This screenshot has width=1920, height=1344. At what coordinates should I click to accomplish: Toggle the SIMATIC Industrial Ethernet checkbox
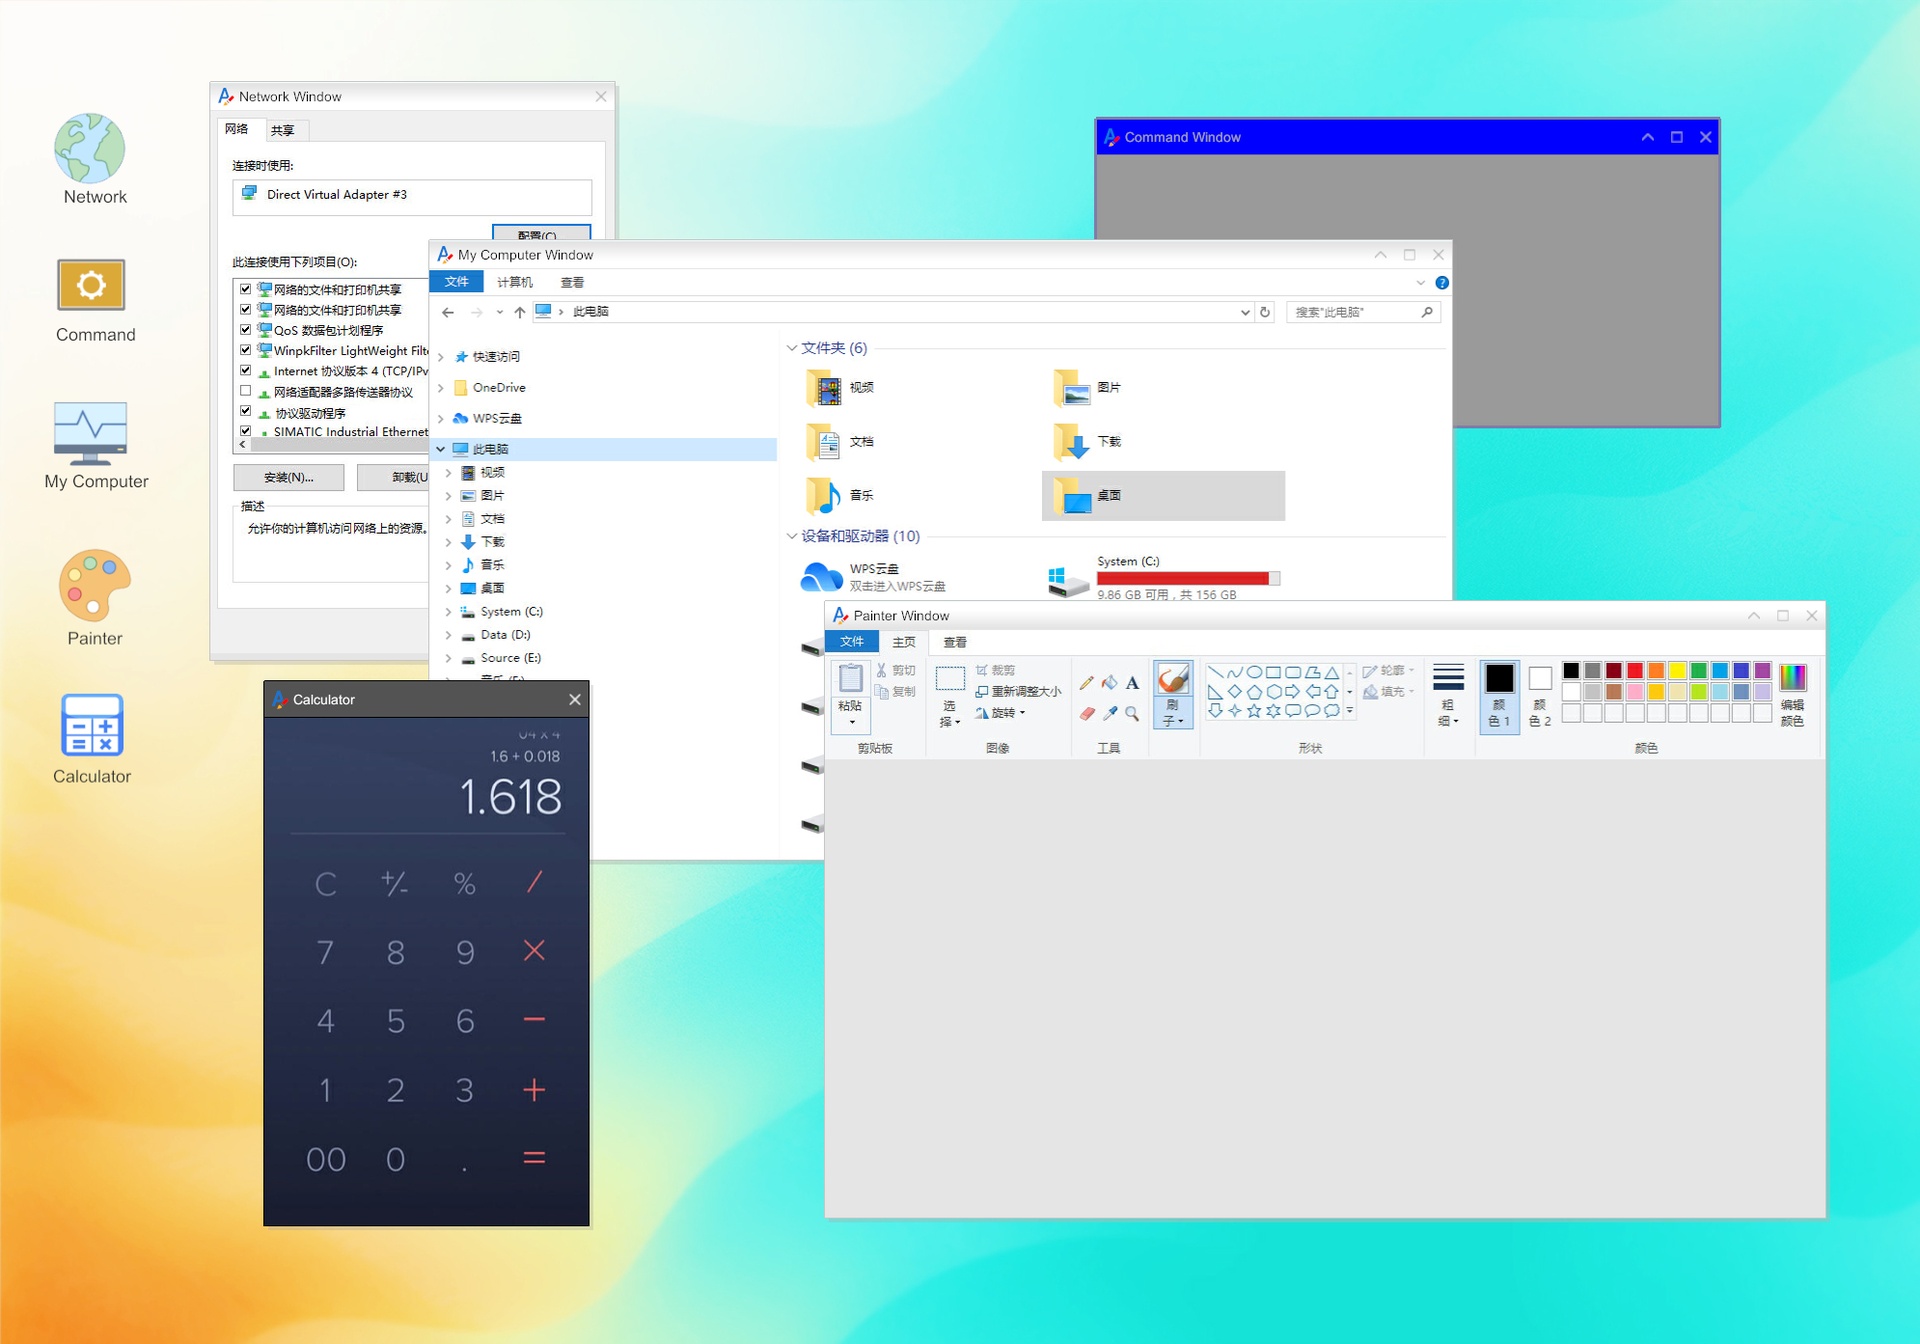click(246, 431)
